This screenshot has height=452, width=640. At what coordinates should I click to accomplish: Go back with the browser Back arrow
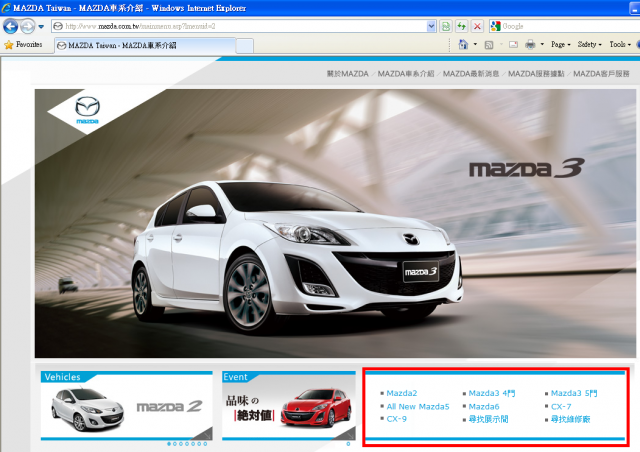click(x=10, y=27)
